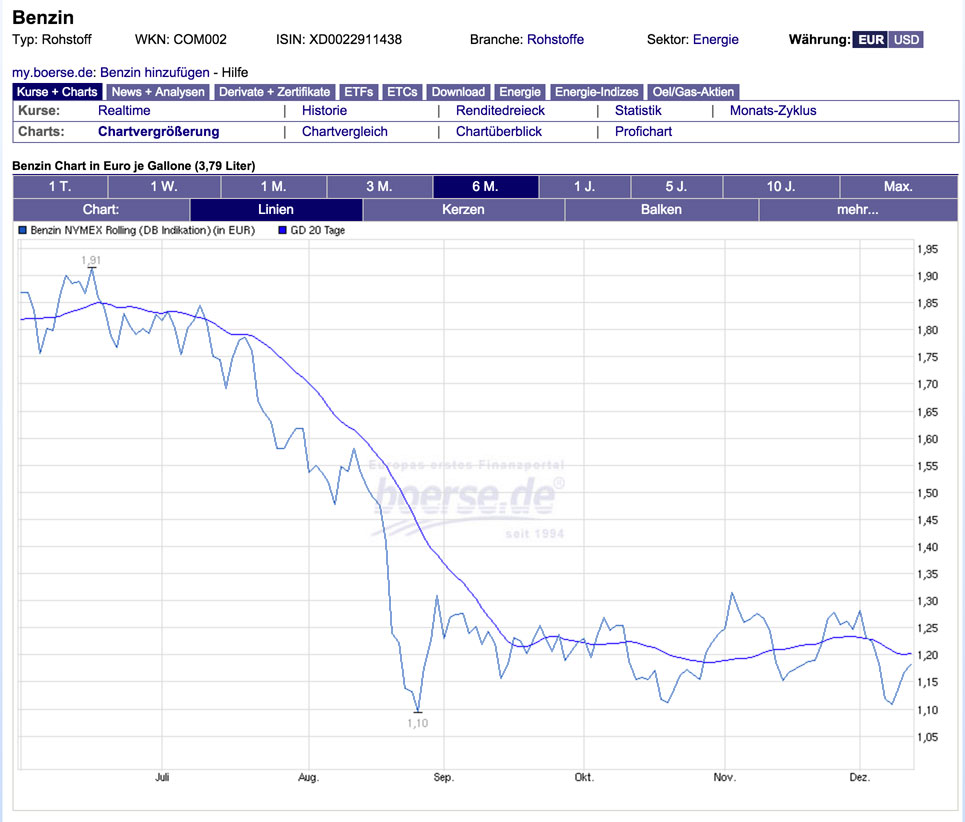
Task: Open the Historie link
Action: (324, 111)
